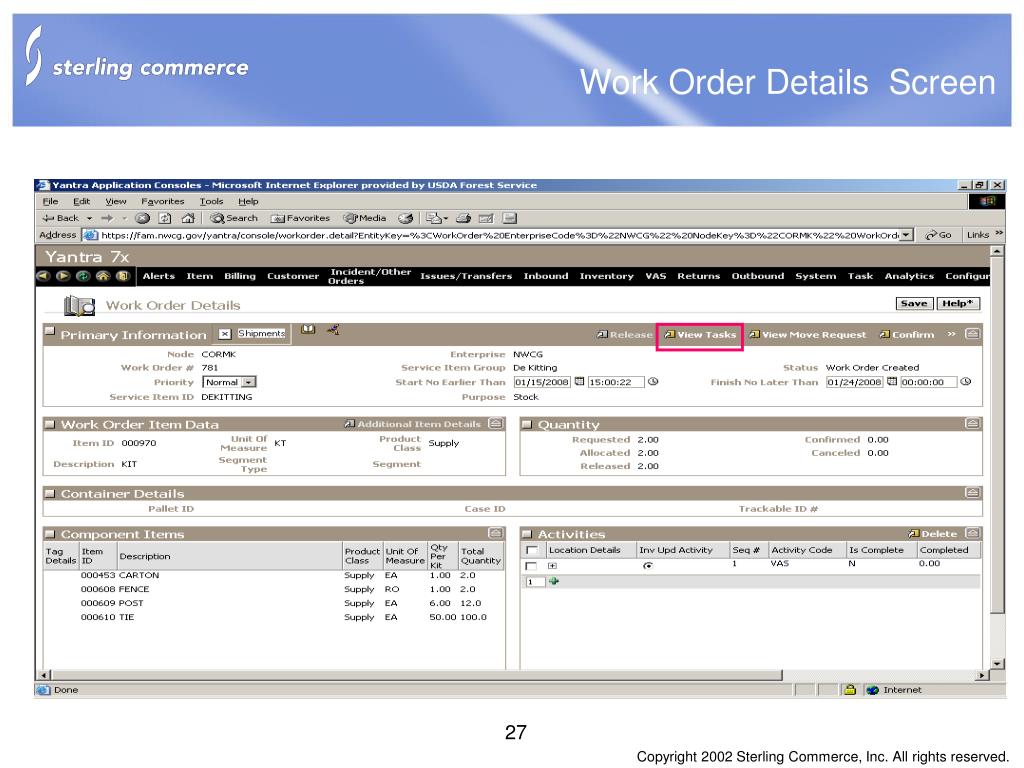
Task: Expand the Back button history dropdown
Action: 89,218
